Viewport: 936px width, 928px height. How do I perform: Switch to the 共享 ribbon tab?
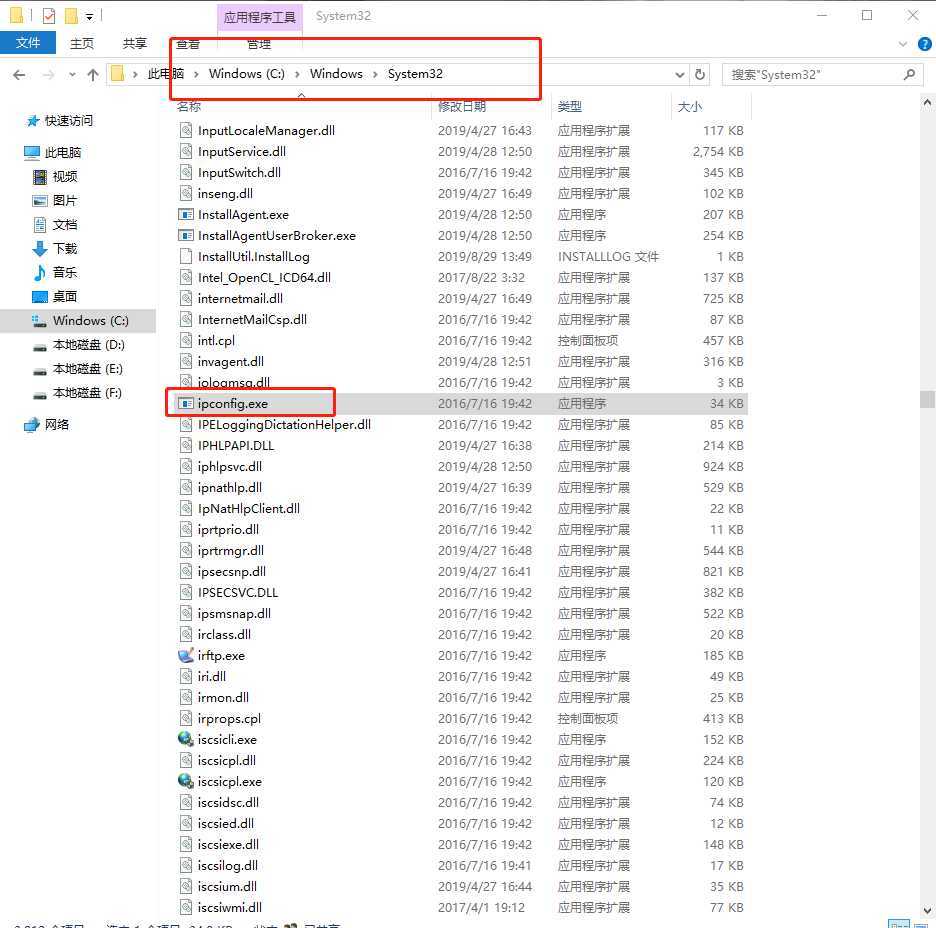[x=135, y=43]
